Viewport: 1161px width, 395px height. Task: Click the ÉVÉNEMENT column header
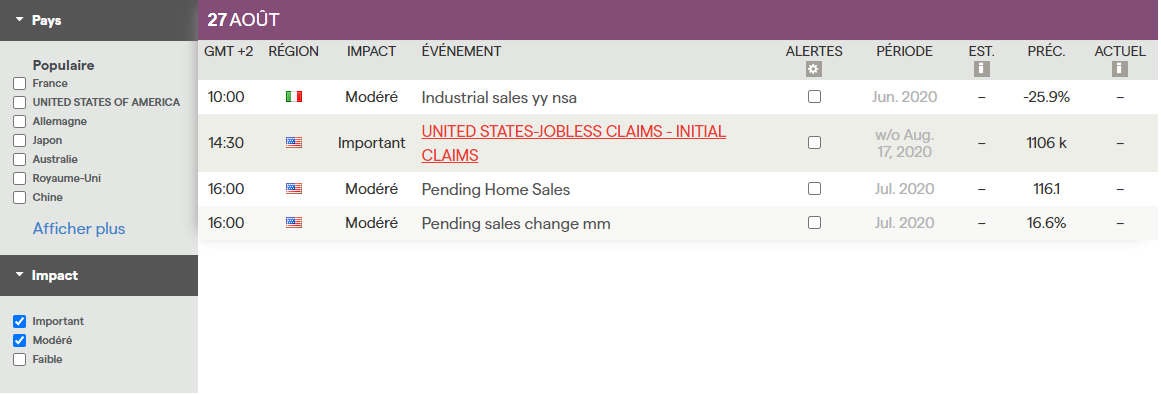461,51
